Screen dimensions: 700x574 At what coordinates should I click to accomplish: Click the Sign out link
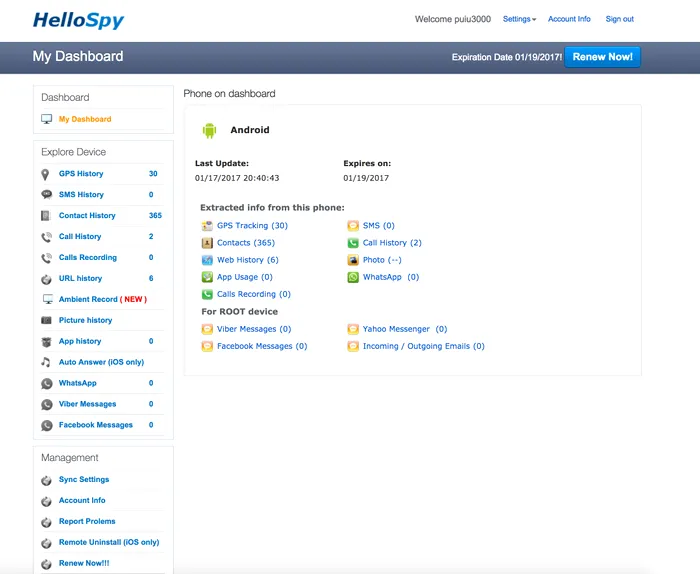(620, 19)
